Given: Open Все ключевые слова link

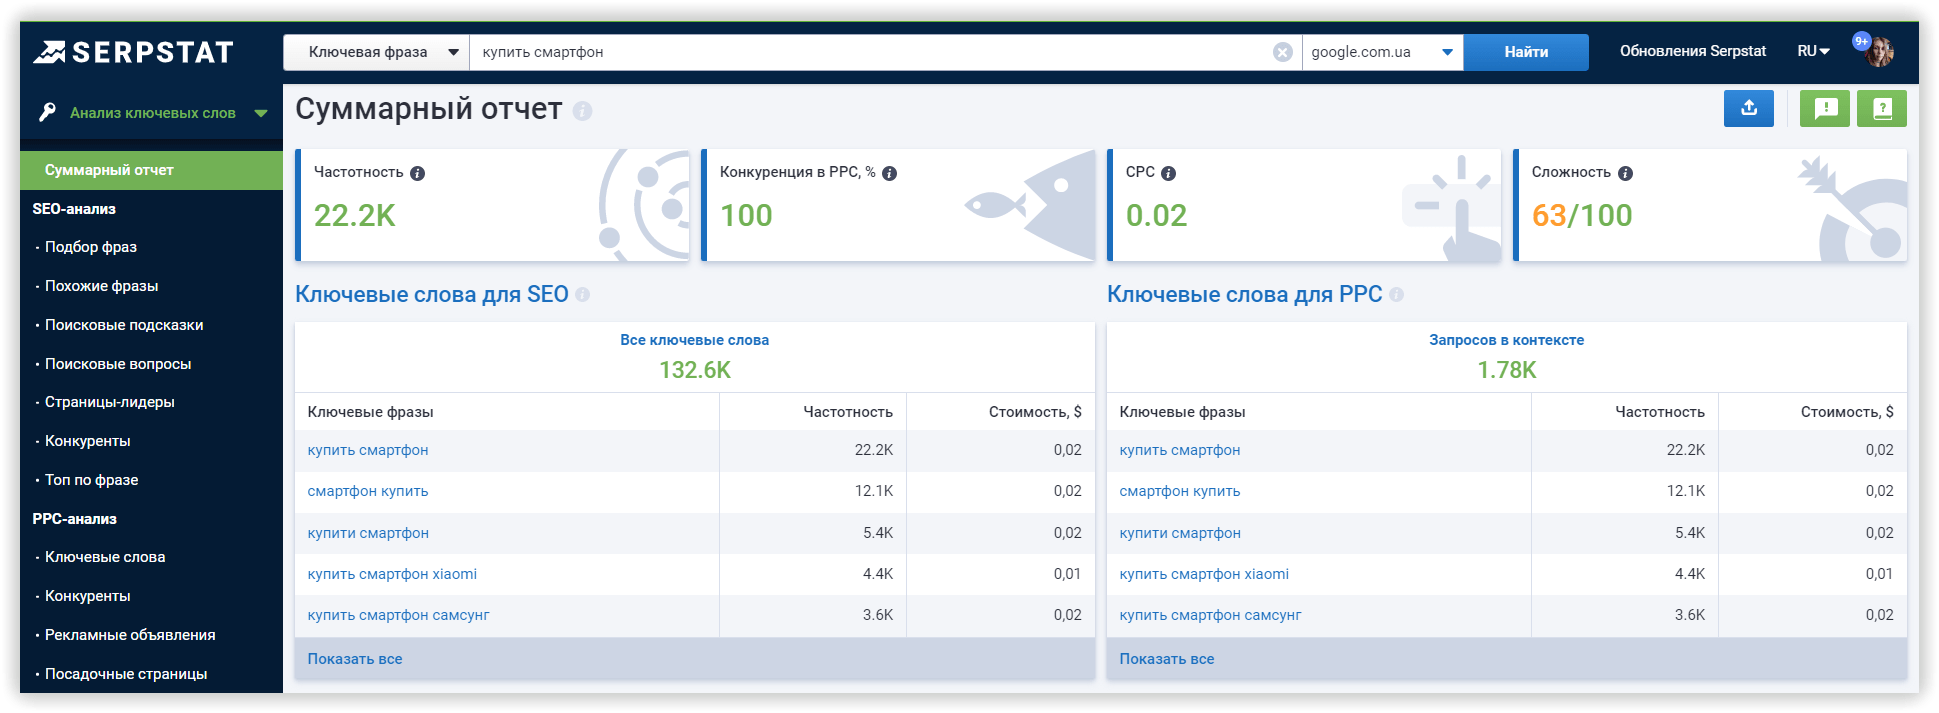Looking at the screenshot, I should click(694, 340).
